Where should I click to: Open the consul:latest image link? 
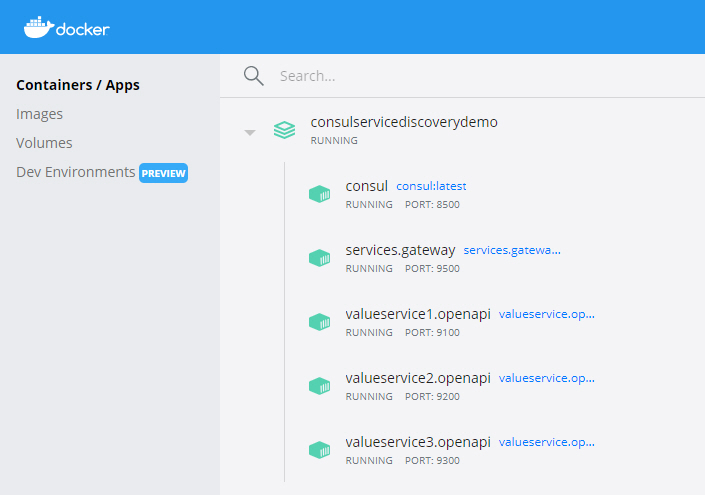pos(431,186)
